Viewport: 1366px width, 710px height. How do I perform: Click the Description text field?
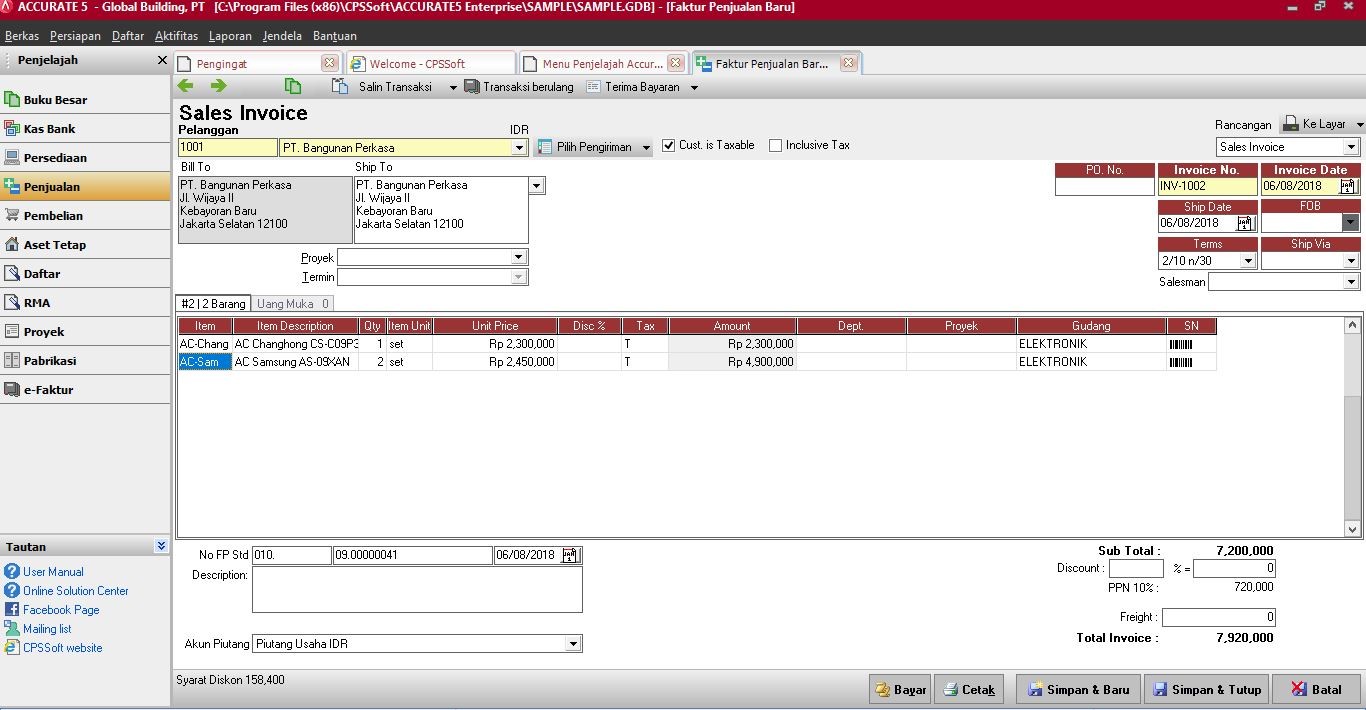click(417, 590)
